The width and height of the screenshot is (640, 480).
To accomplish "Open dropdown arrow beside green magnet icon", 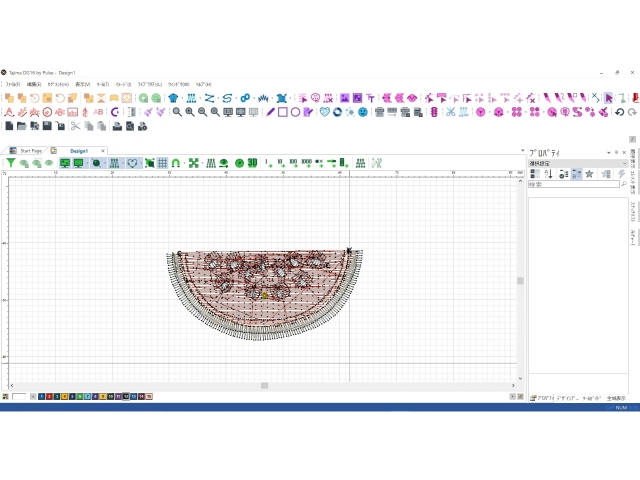I will pyautogui.click(x=184, y=163).
